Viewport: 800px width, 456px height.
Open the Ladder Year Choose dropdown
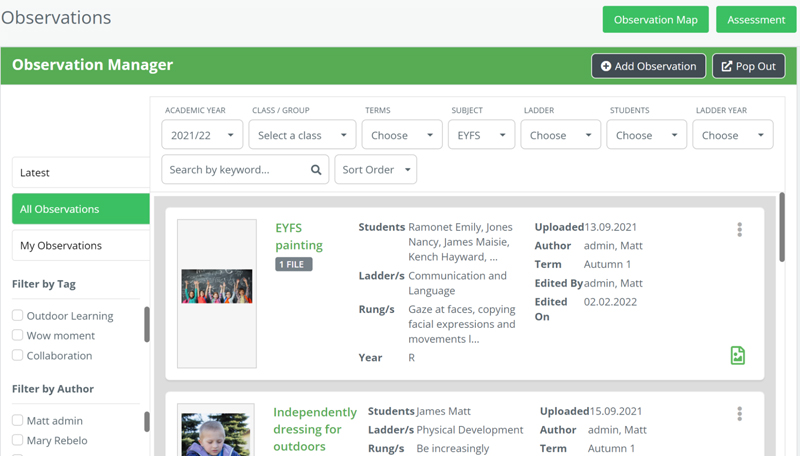(733, 135)
